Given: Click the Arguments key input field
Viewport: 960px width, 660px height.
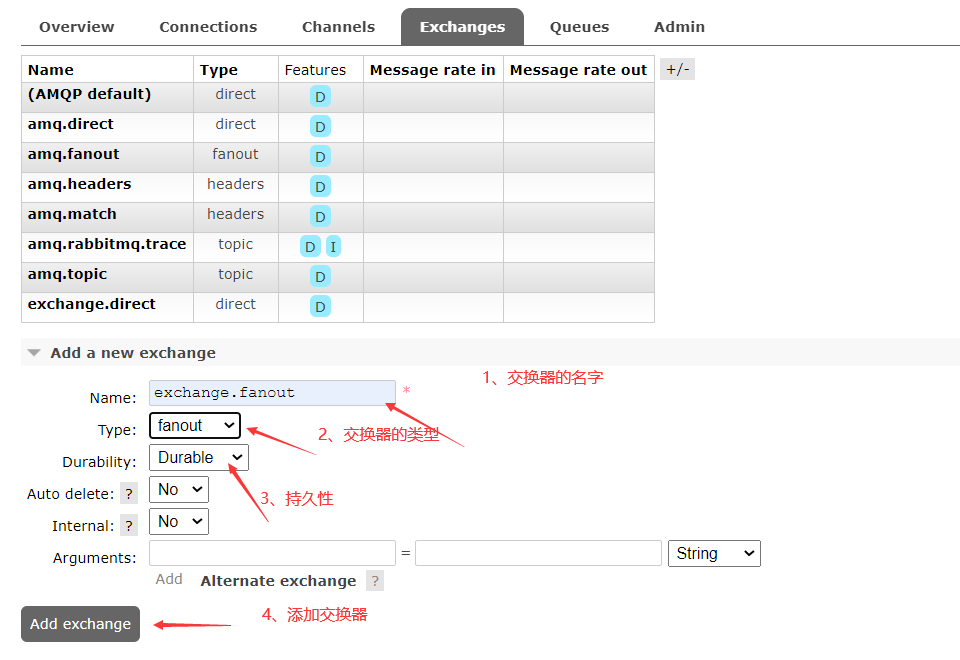Looking at the screenshot, I should click(272, 553).
